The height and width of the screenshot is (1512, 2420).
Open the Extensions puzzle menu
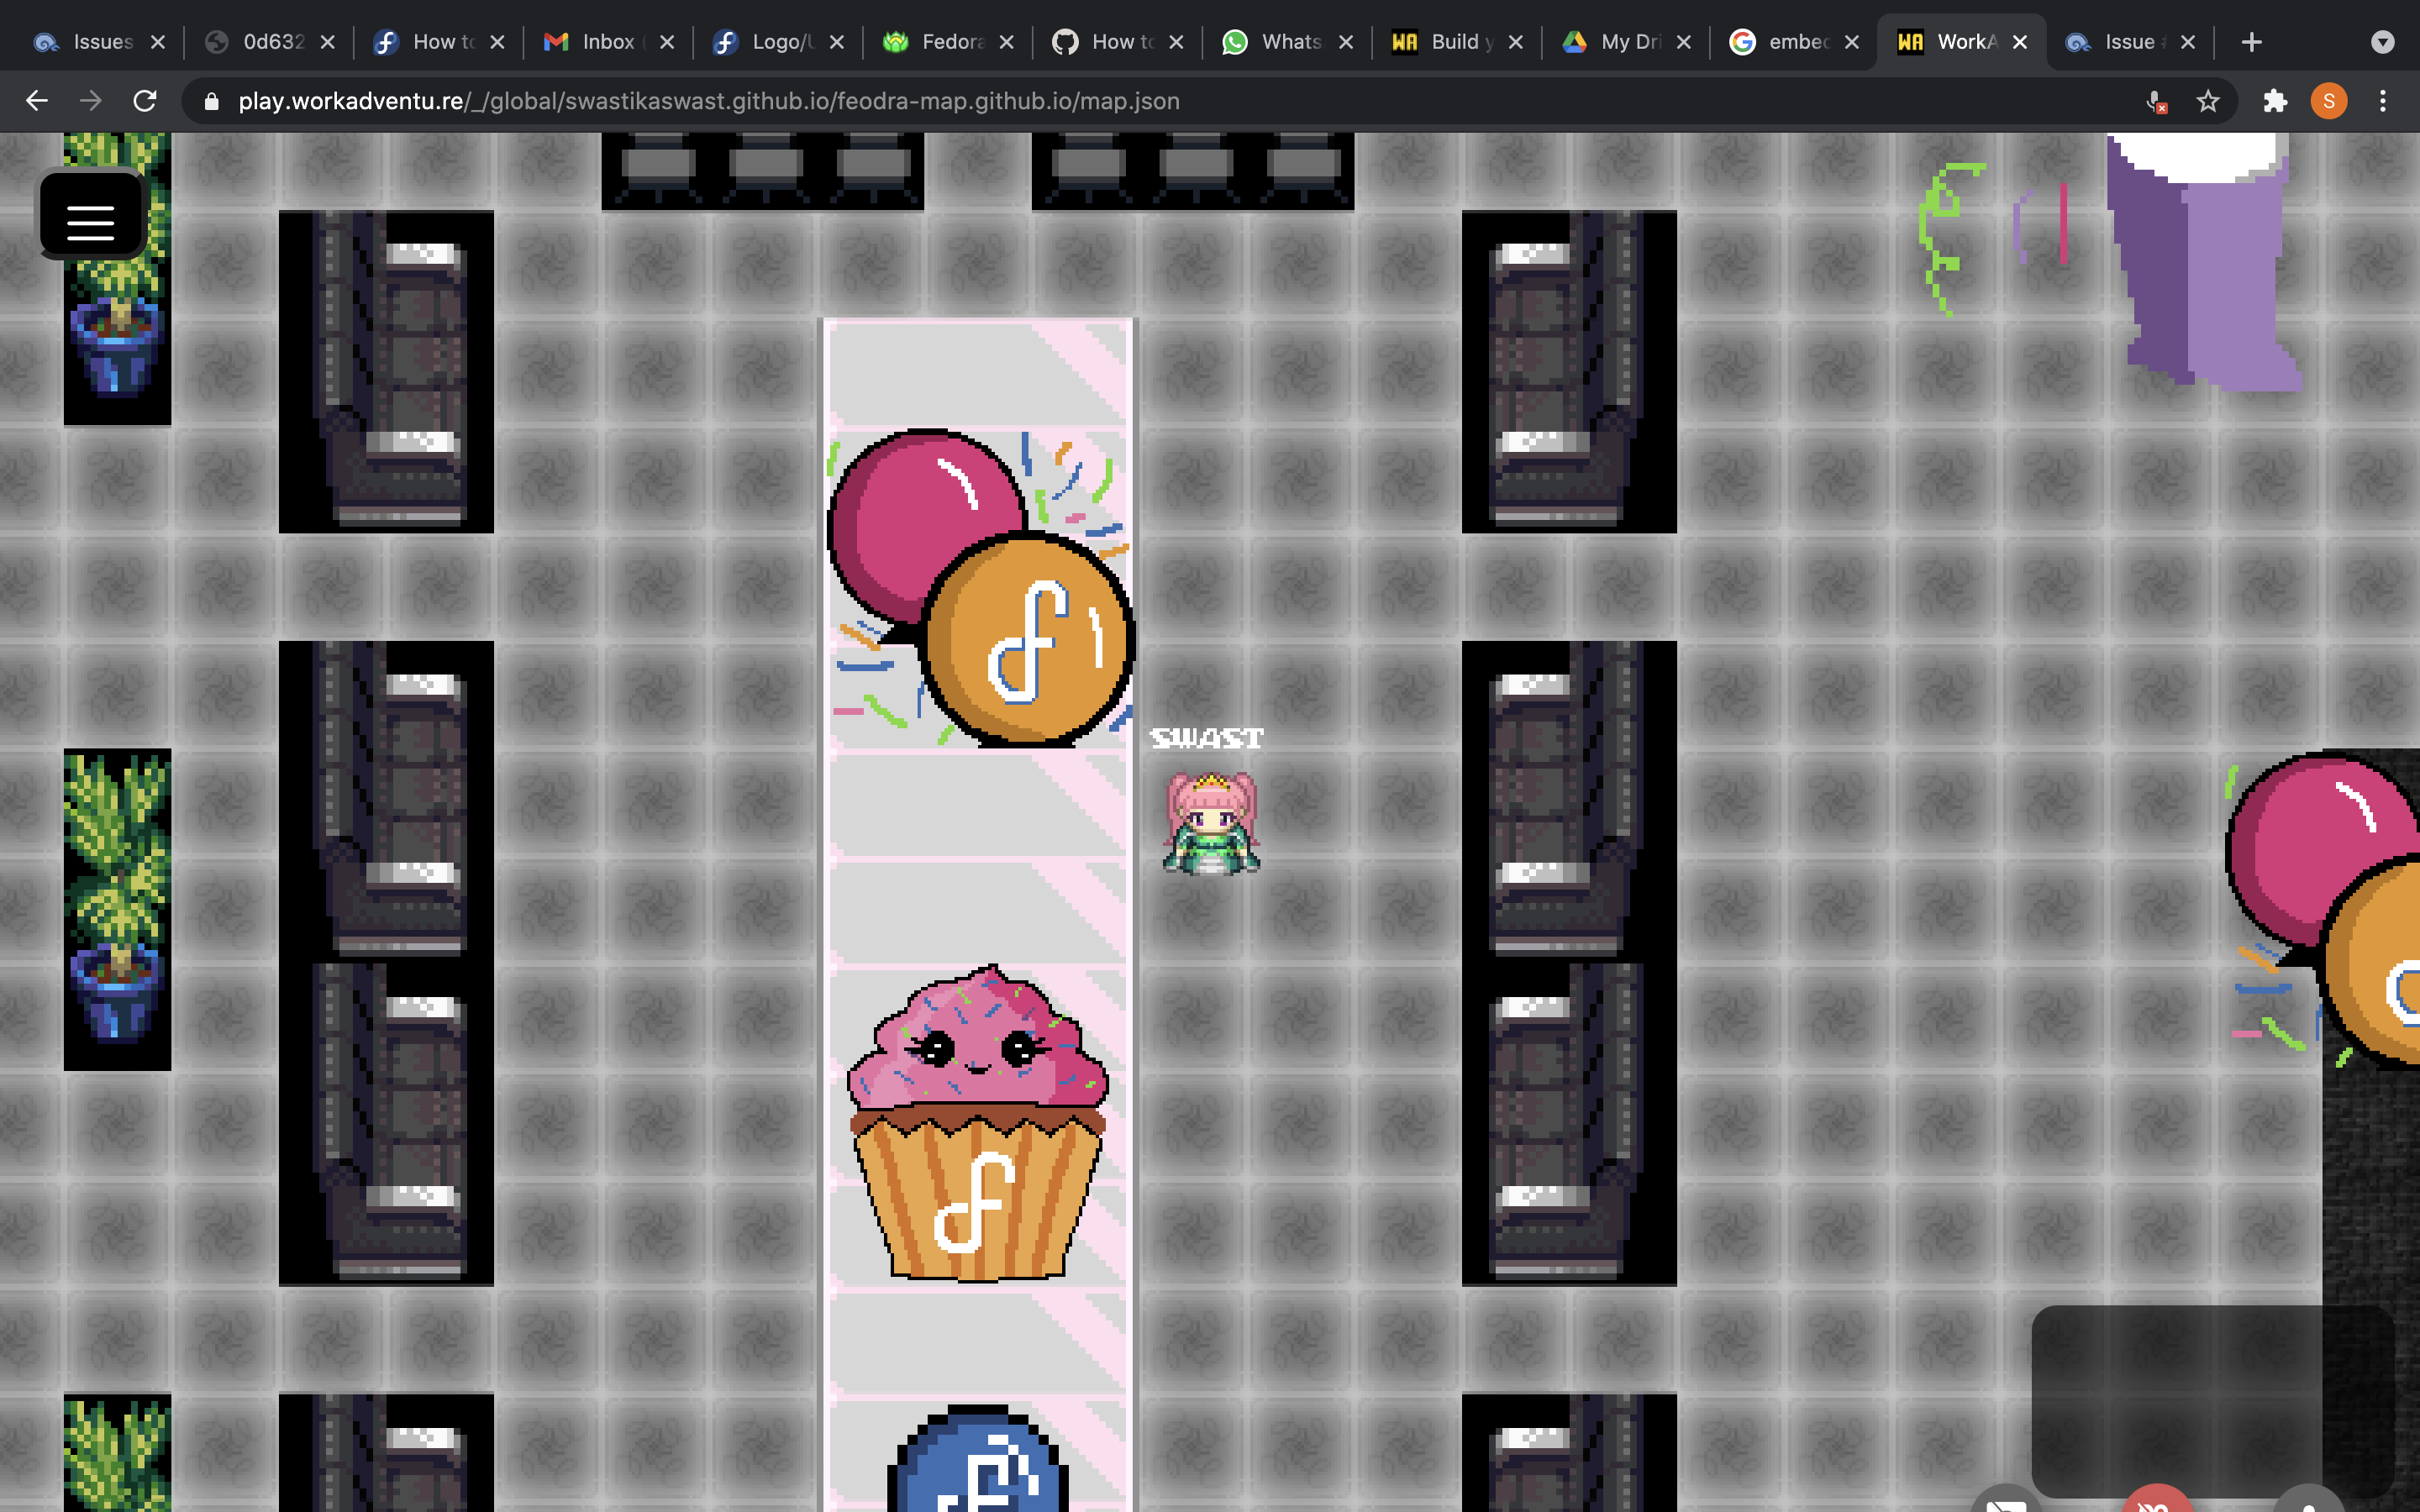2275,101
